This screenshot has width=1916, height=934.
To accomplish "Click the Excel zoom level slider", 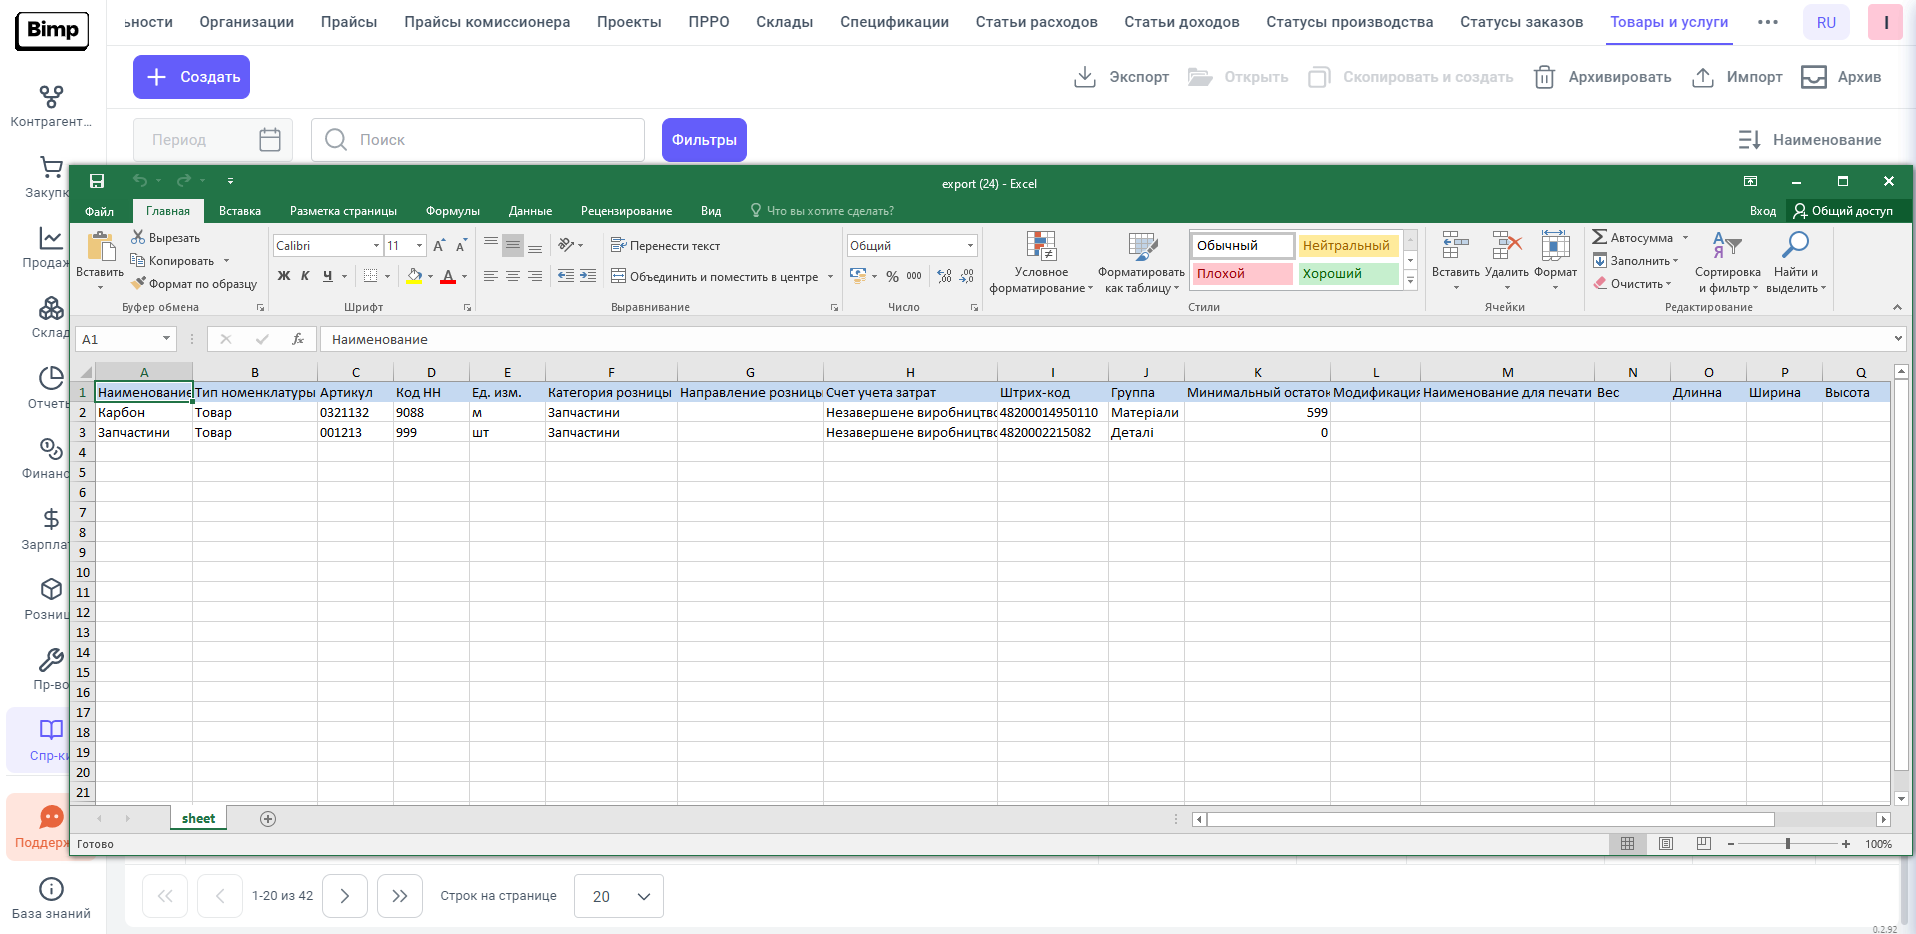I will coord(1788,844).
